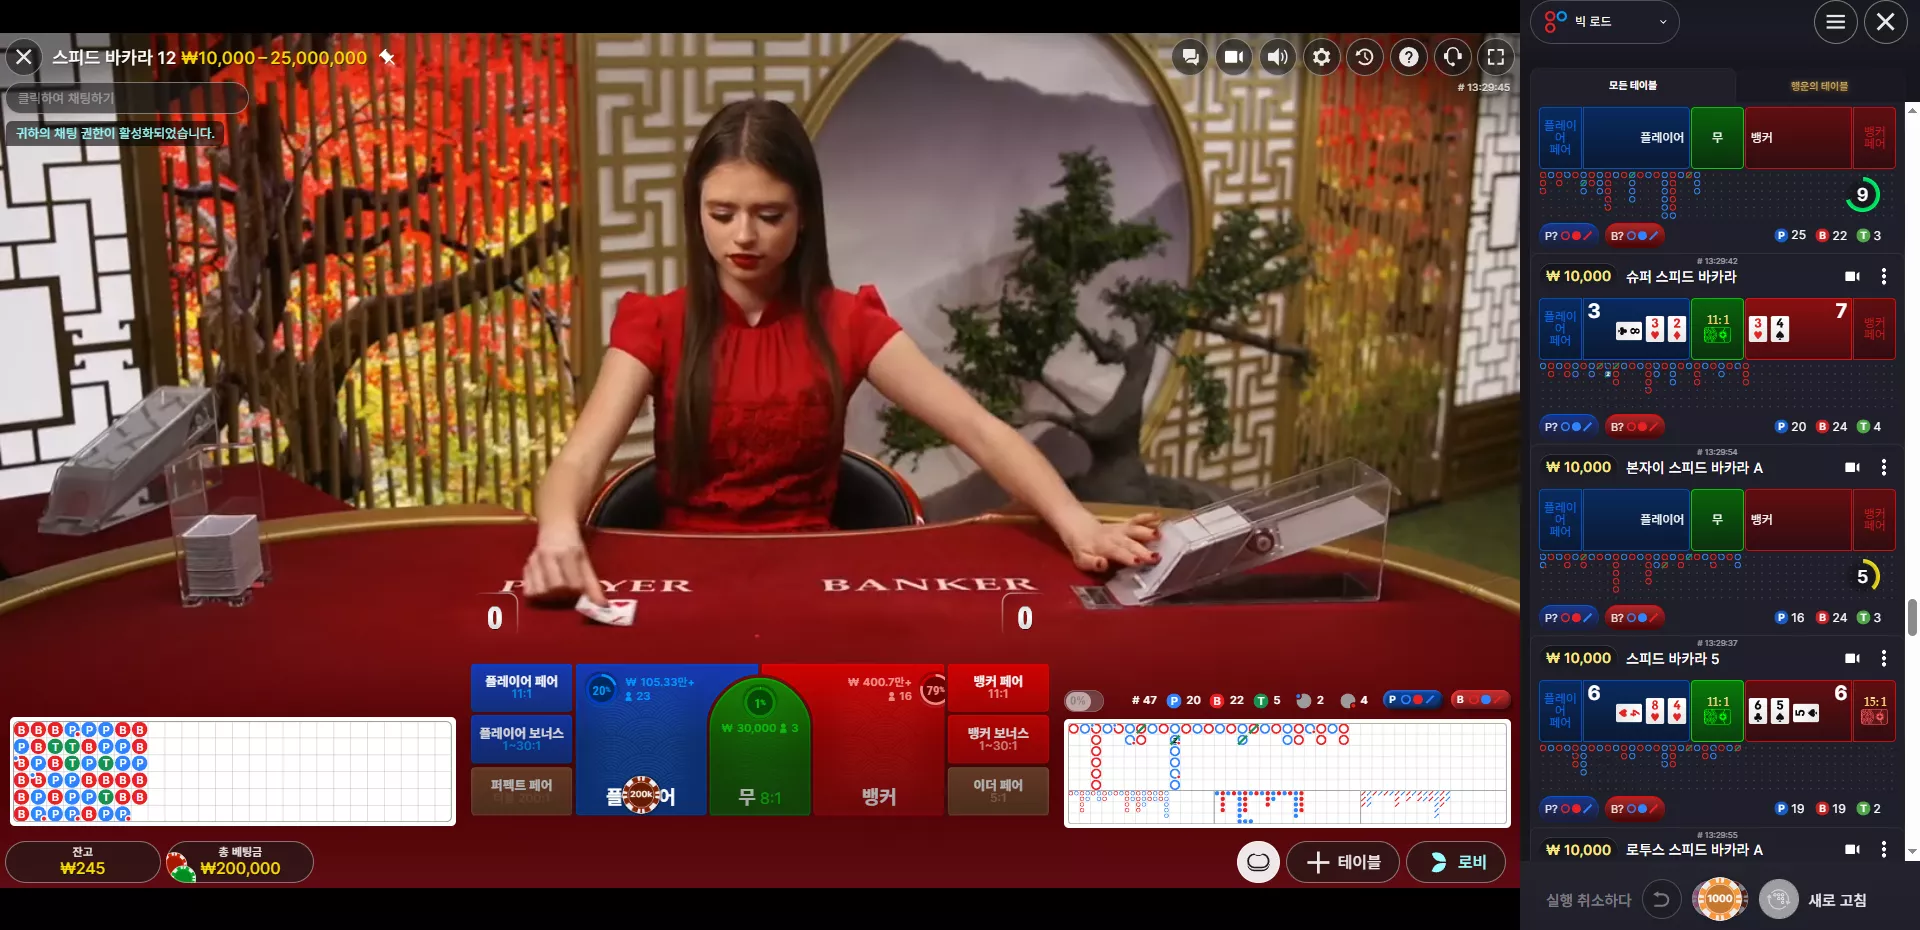Screen dimensions: 1920x930
Task: Bet on 플레이어 in 본자이 스피드 바카라 A card
Action: click(x=1636, y=519)
